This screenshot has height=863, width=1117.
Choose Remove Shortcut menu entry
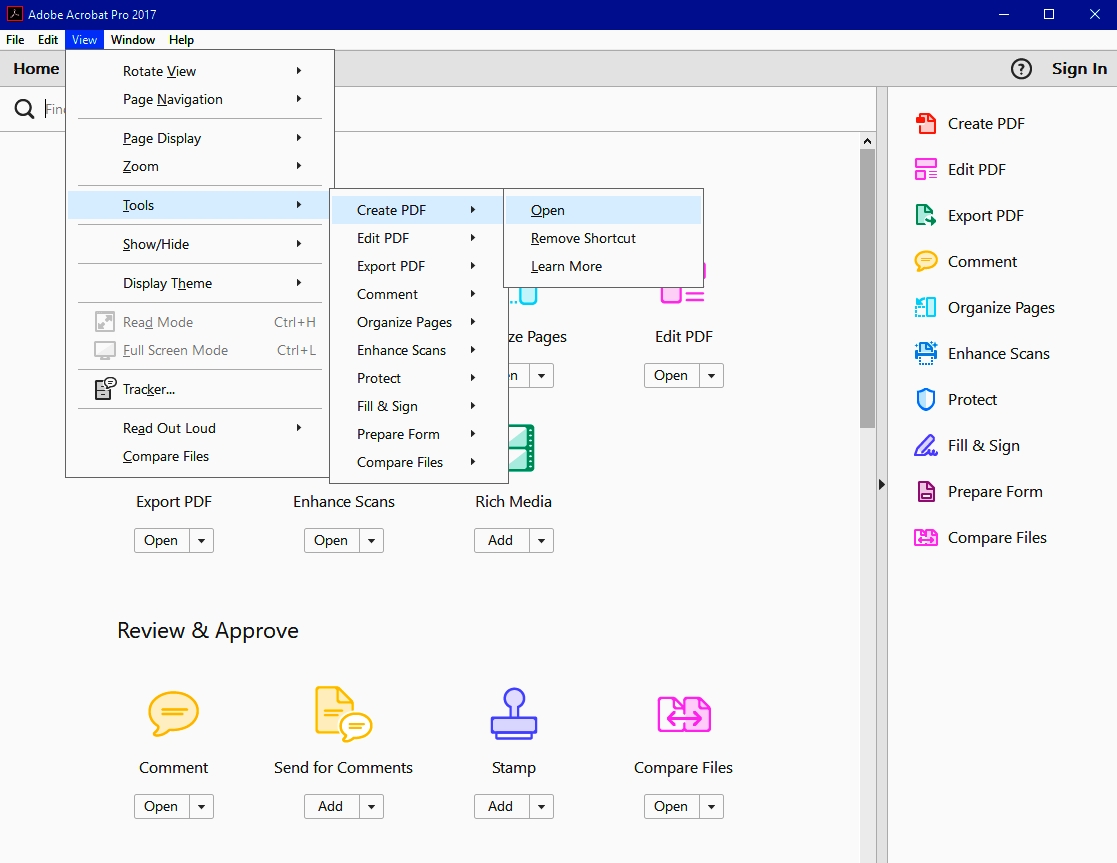(603, 238)
